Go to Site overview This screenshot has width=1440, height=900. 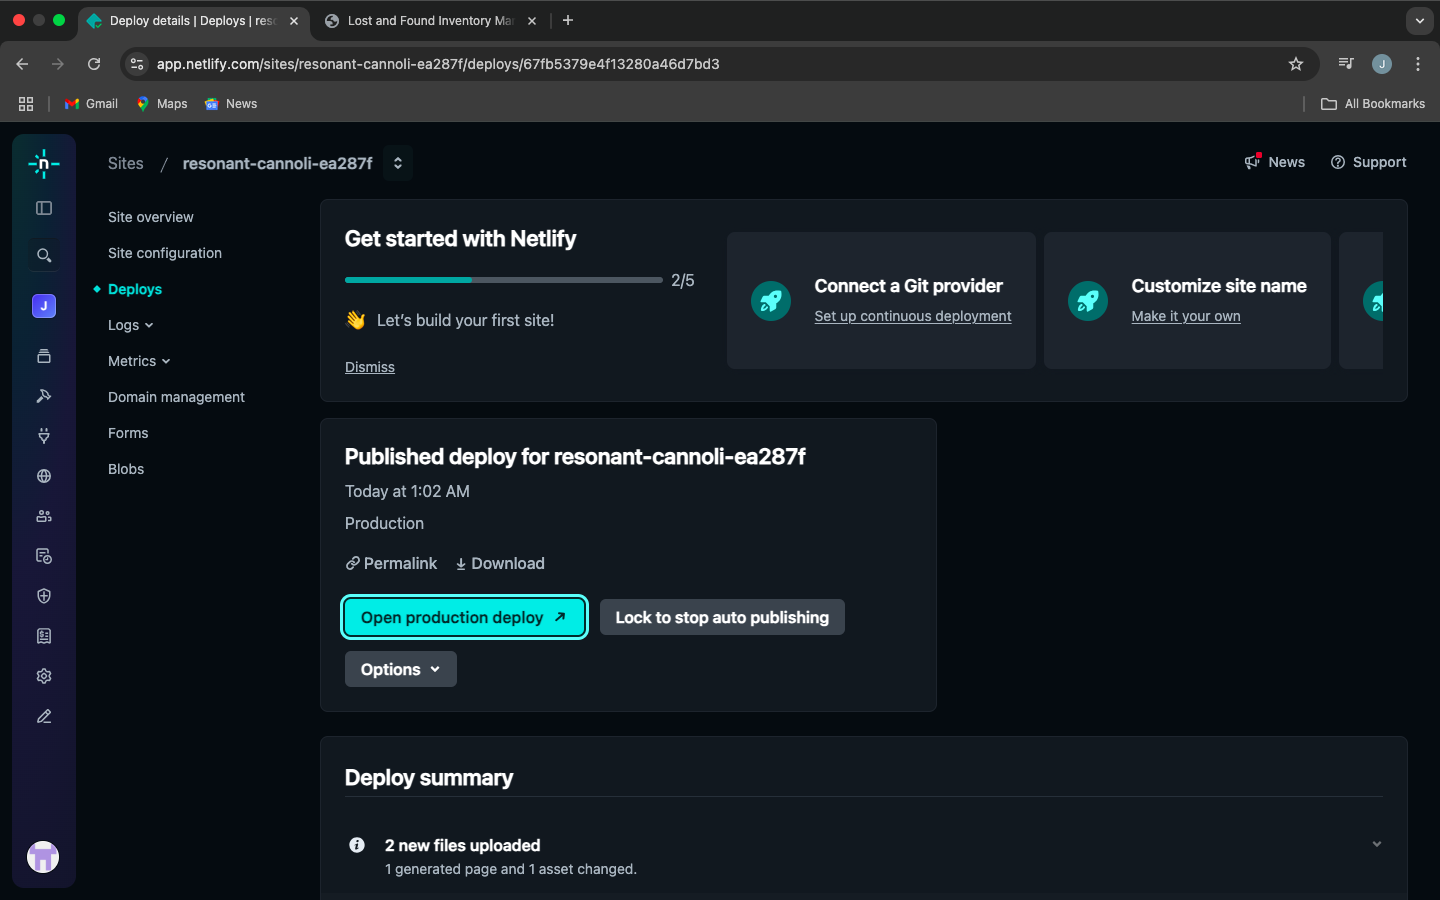pos(151,217)
